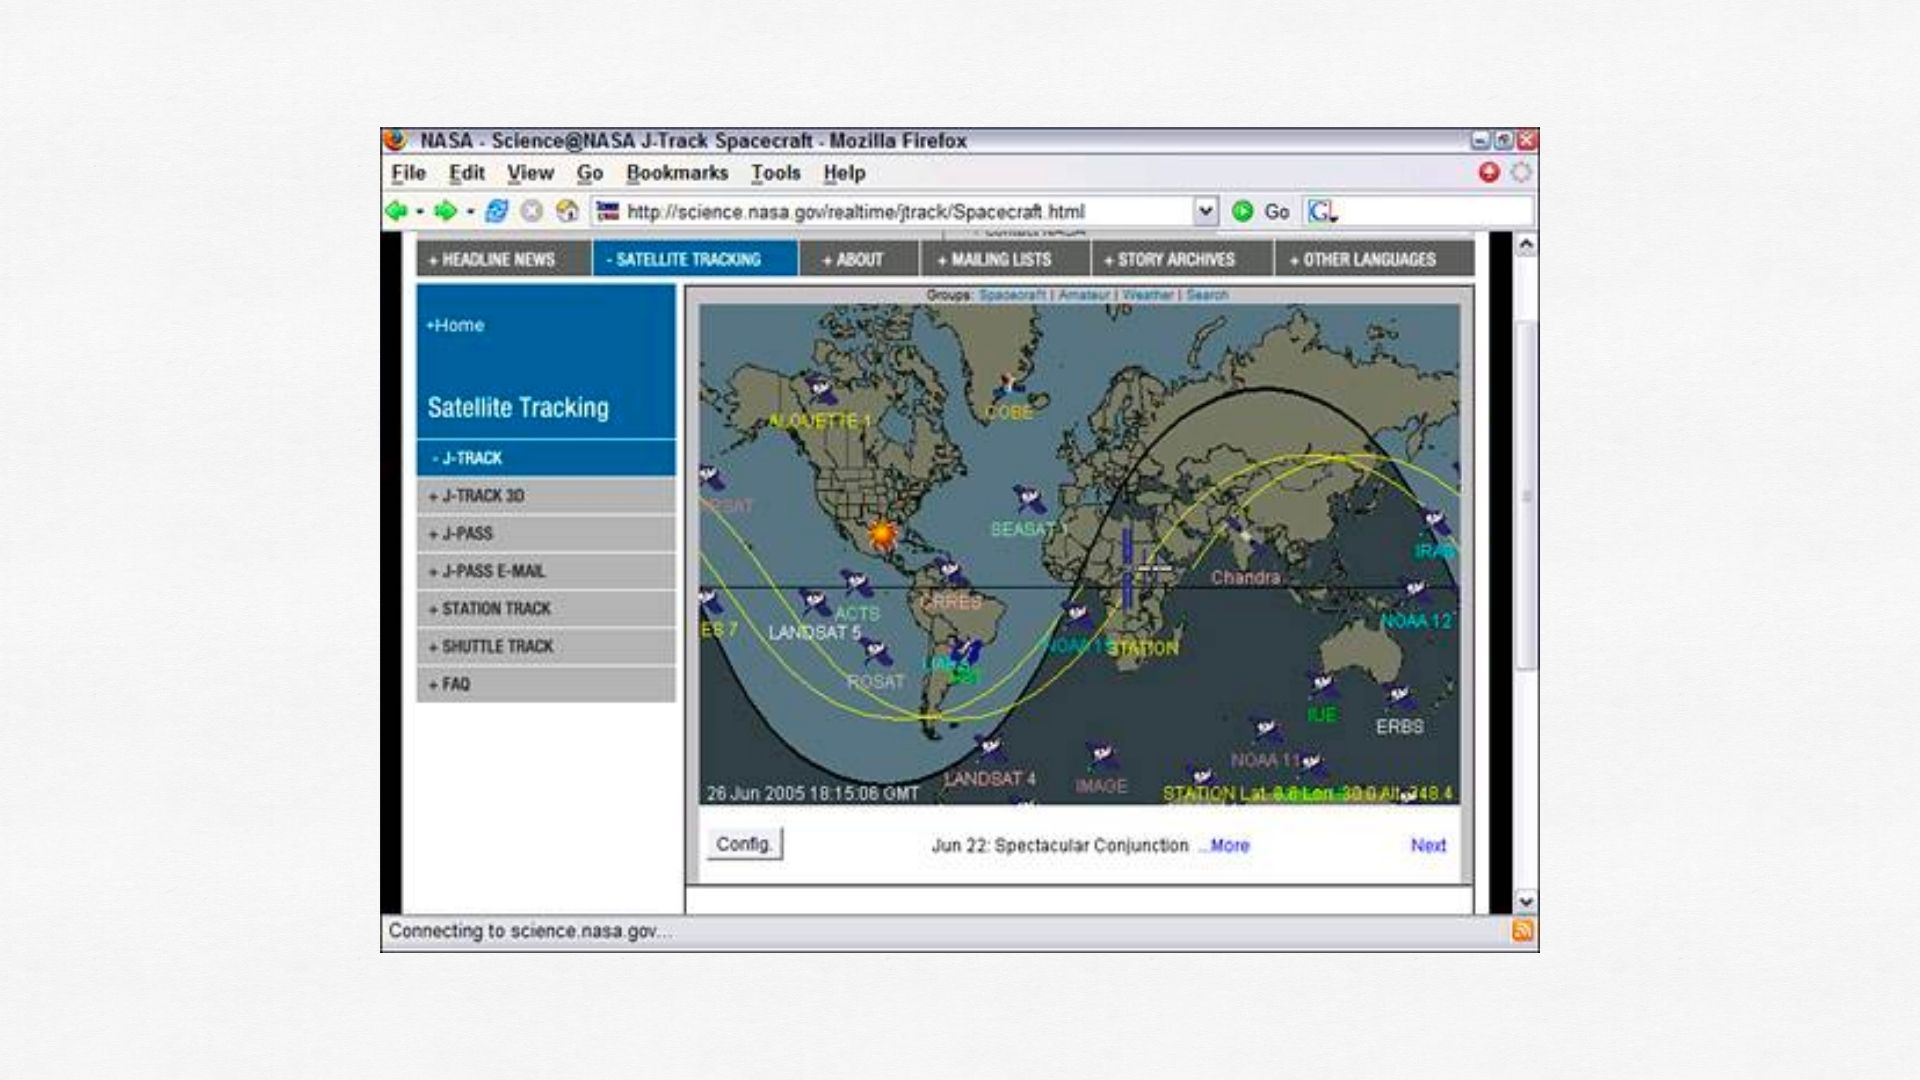1920x1080 pixels.
Task: Click the Google search engine icon
Action: point(1322,211)
